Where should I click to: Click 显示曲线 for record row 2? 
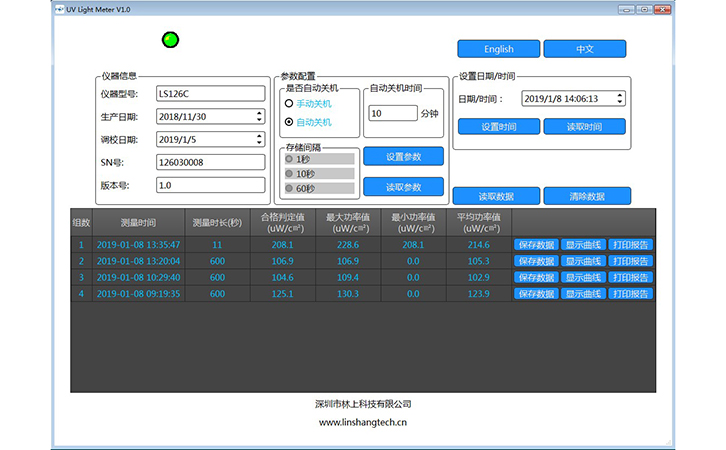[584, 261]
